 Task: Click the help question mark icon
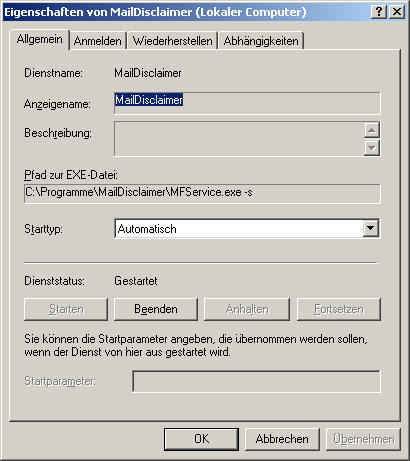379,12
